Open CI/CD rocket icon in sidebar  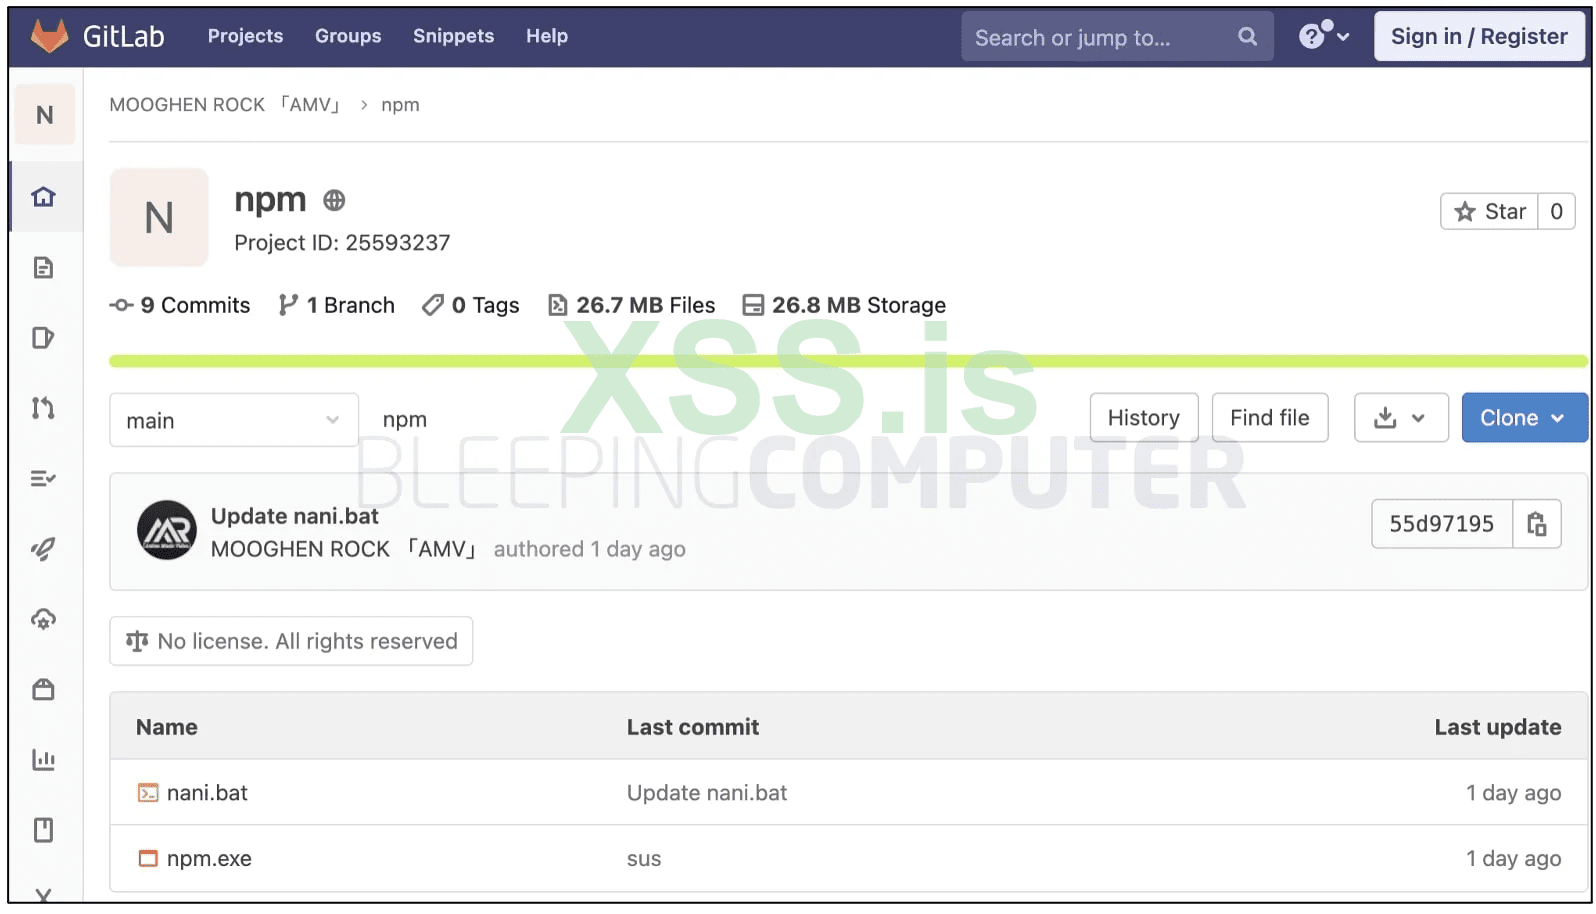pos(43,548)
